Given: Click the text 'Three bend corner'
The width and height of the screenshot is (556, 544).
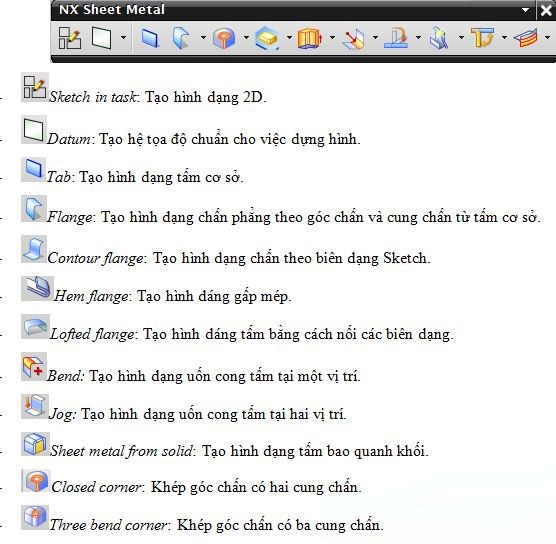Looking at the screenshot, I should point(108,525).
